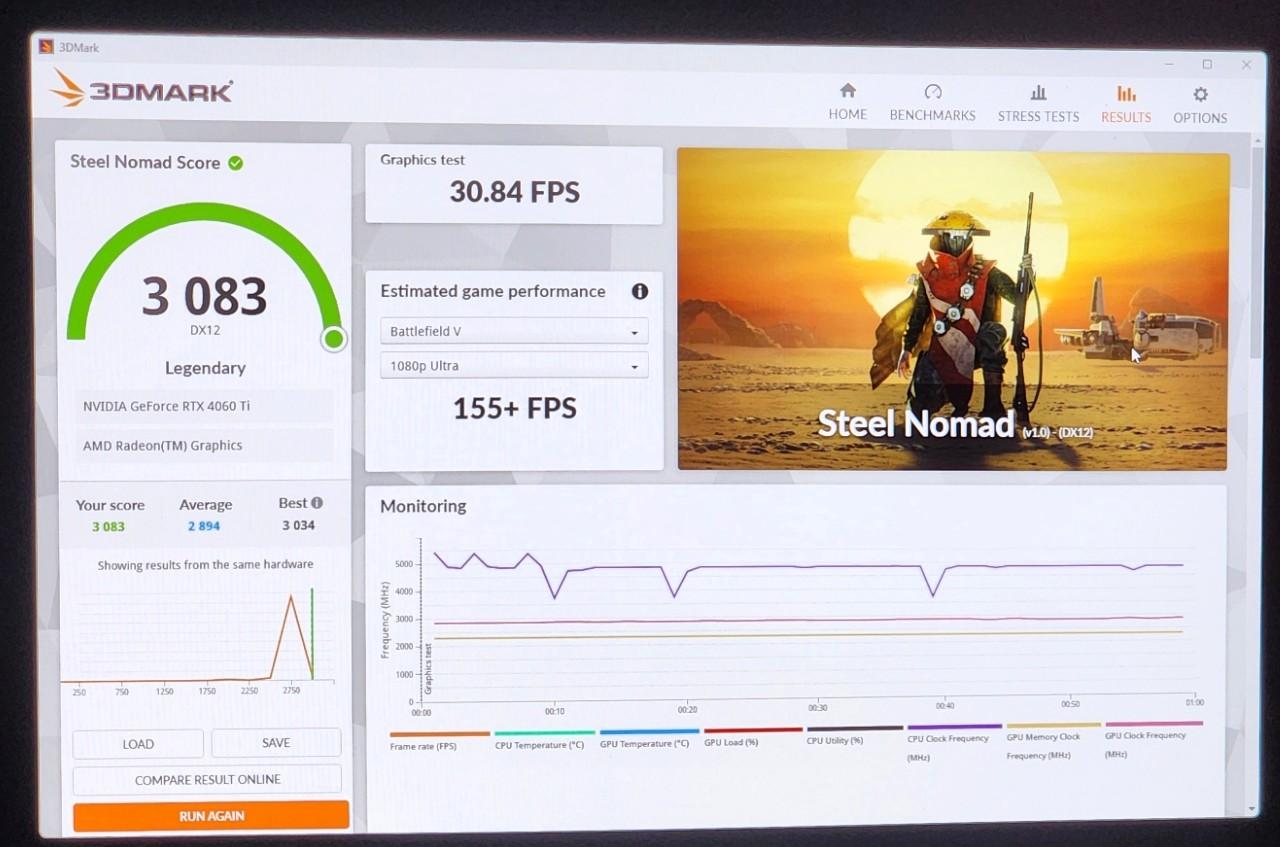Click the info icon beside Estimated game performance
The width and height of the screenshot is (1280, 847).
pyautogui.click(x=640, y=291)
